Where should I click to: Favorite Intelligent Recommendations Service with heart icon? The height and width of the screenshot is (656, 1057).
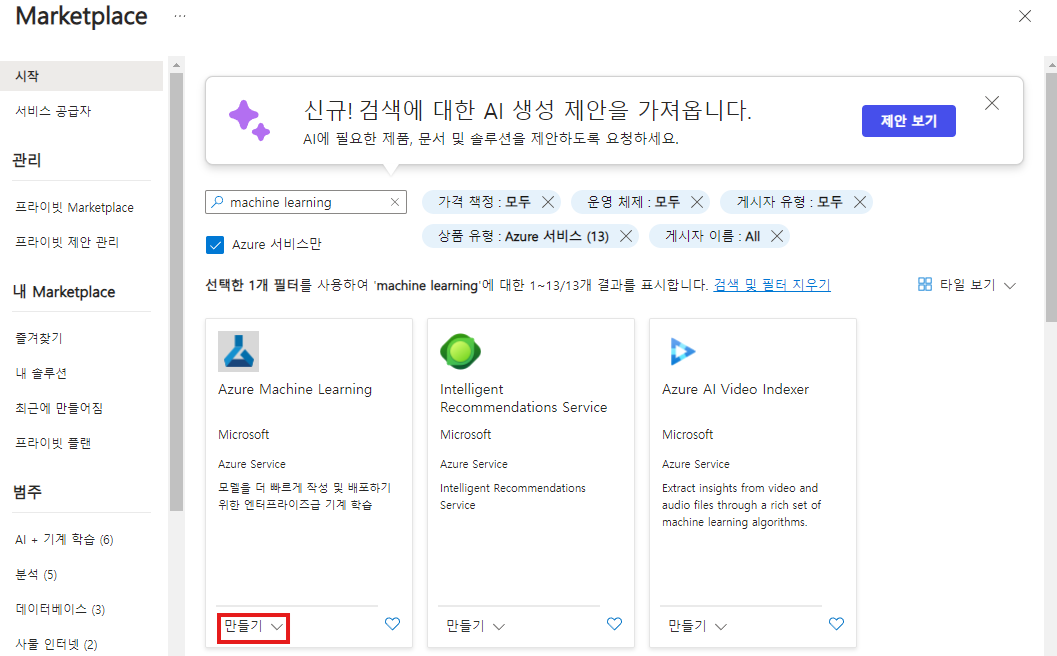coord(614,624)
